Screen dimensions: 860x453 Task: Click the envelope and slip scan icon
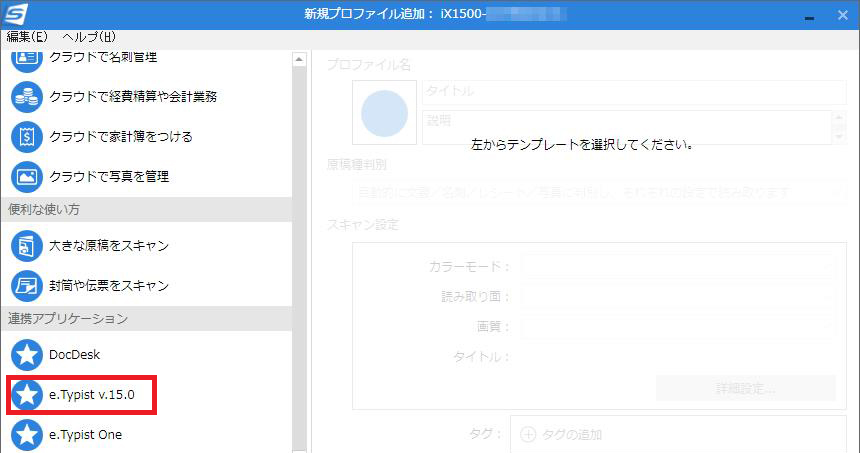(x=26, y=286)
